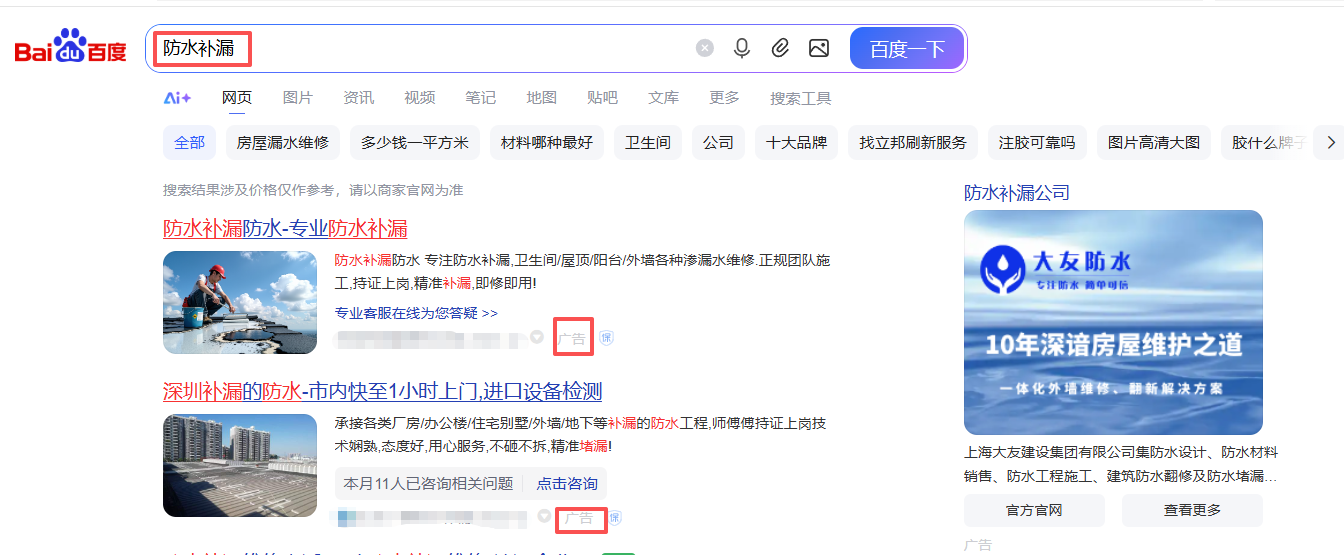1344x555 pixels.
Task: Open the 更多 tab menu
Action: click(x=724, y=98)
